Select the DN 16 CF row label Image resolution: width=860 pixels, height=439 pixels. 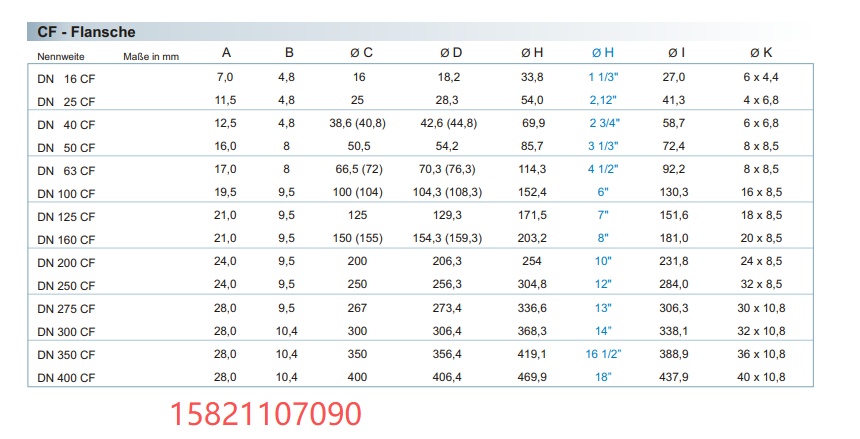coord(66,78)
